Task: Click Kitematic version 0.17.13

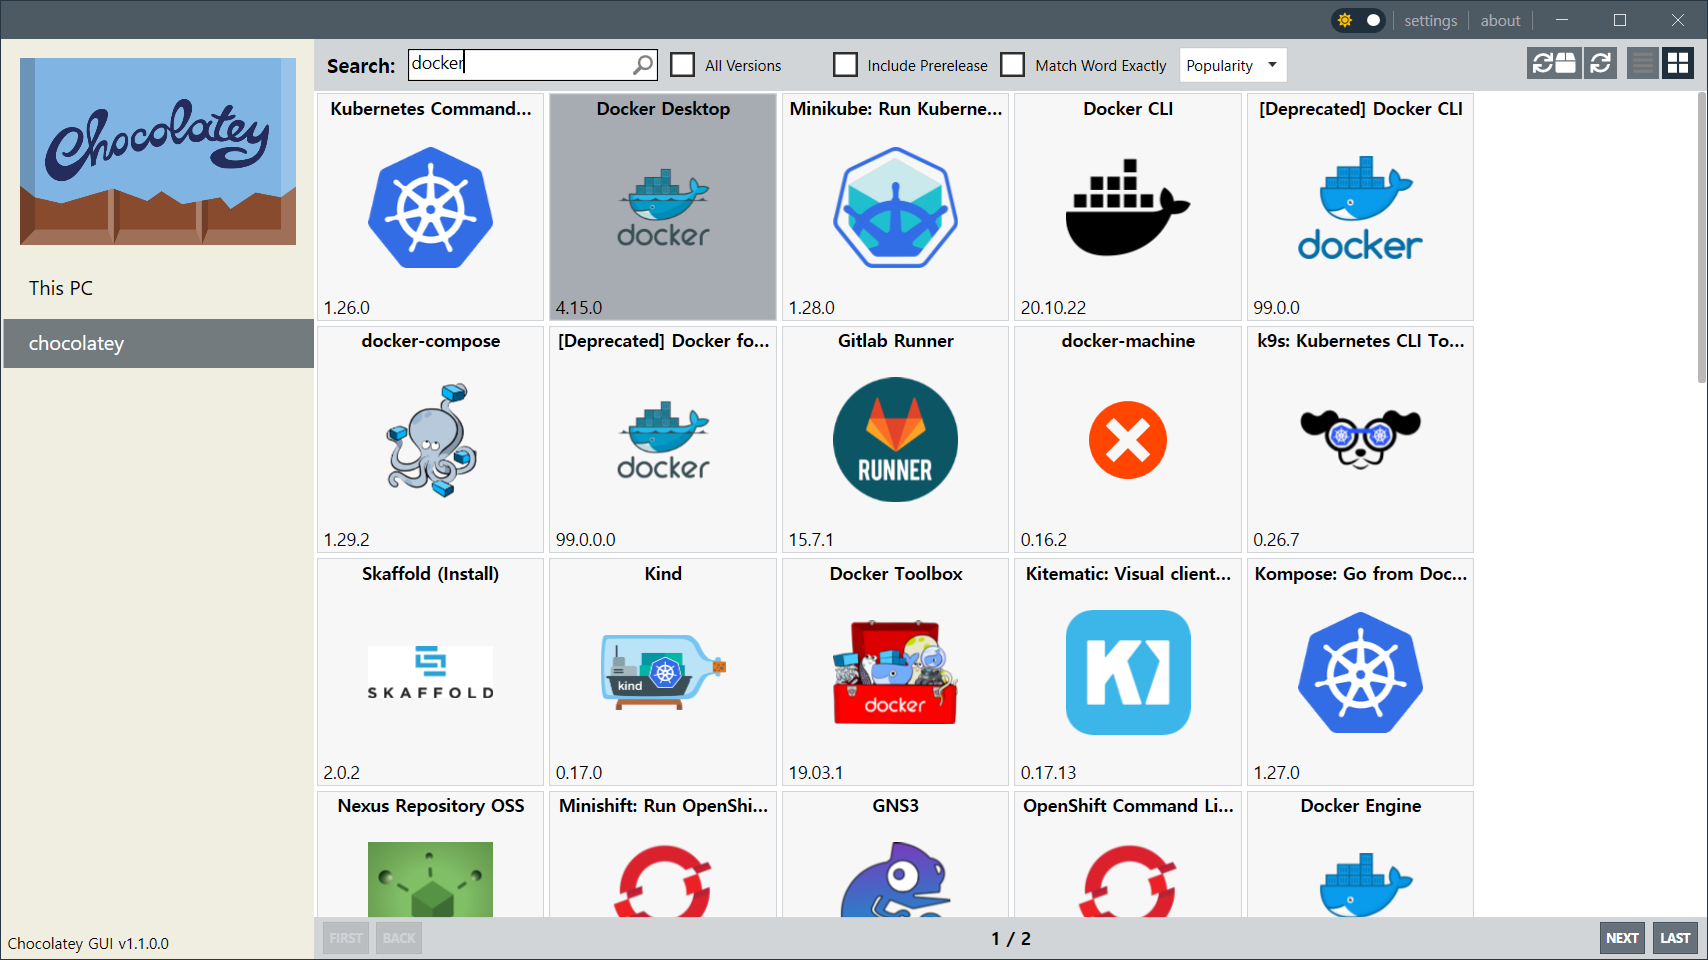Action: click(1048, 773)
